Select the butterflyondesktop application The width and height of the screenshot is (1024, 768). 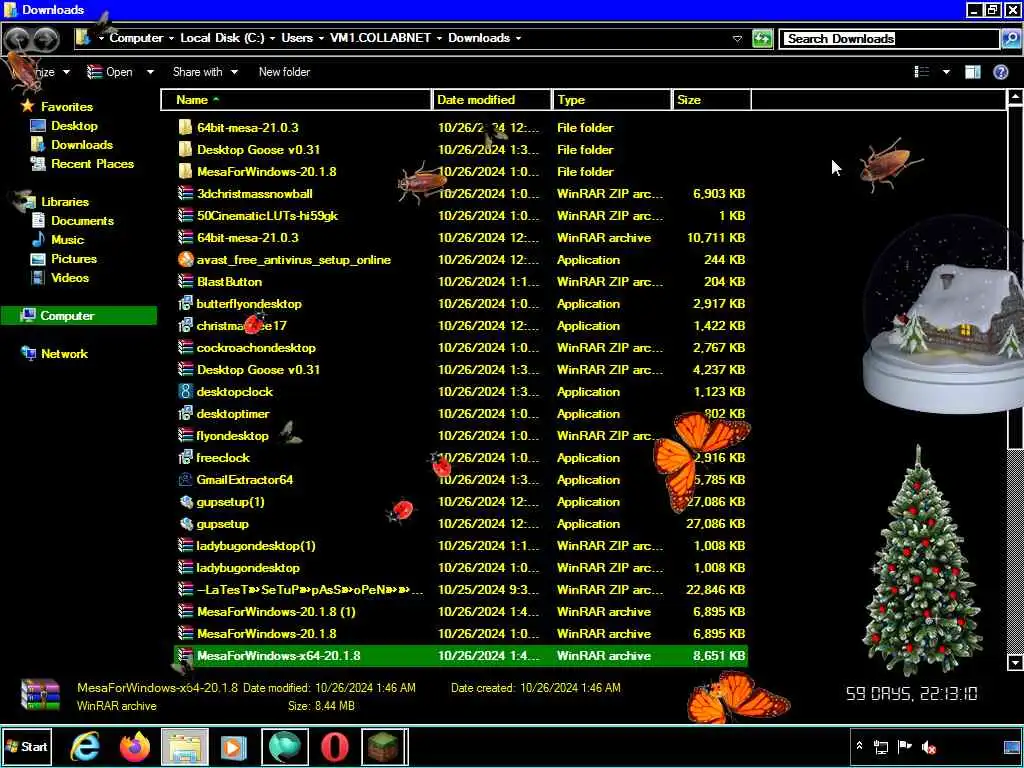(x=249, y=304)
